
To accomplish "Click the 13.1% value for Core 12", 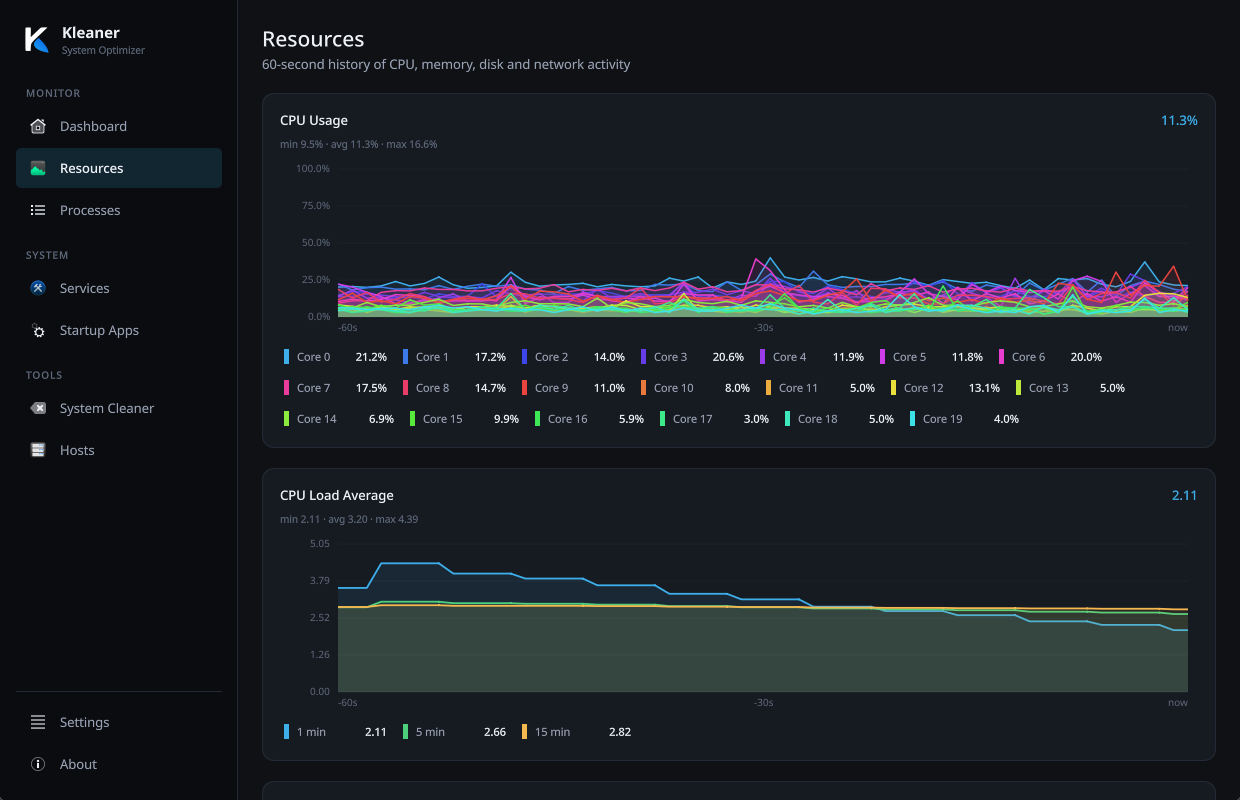I will point(984,388).
